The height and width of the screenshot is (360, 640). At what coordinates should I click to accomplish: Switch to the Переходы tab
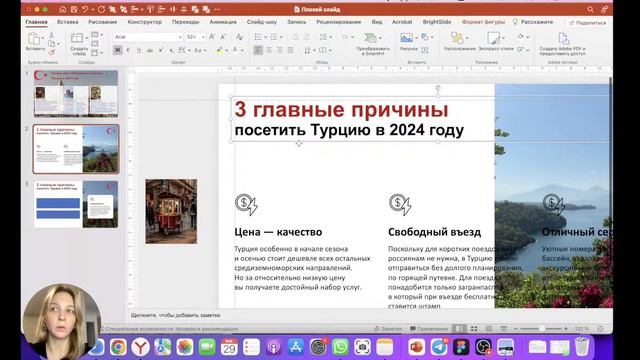[185, 22]
